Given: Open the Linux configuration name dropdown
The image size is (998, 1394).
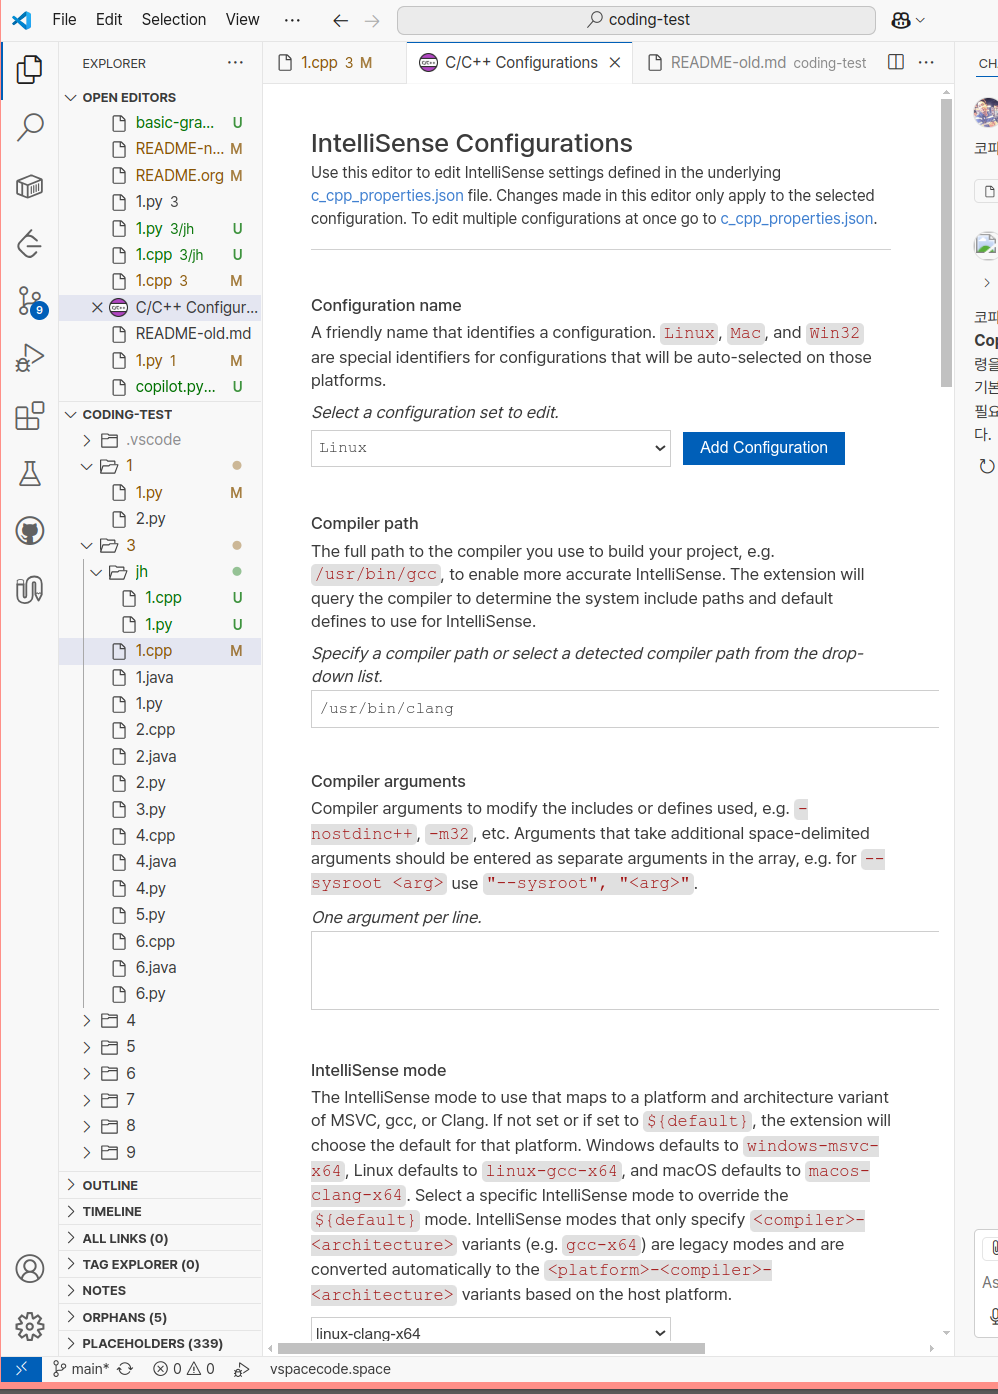Looking at the screenshot, I should click(x=491, y=448).
